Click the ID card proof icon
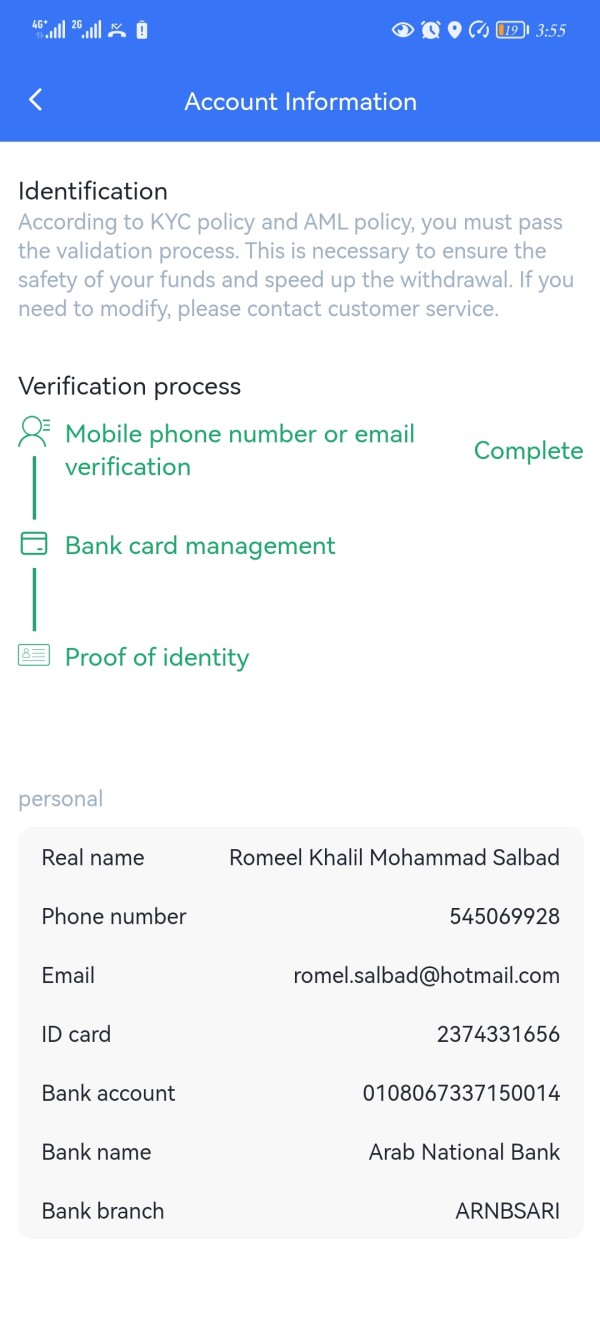600x1327 pixels. (x=34, y=656)
